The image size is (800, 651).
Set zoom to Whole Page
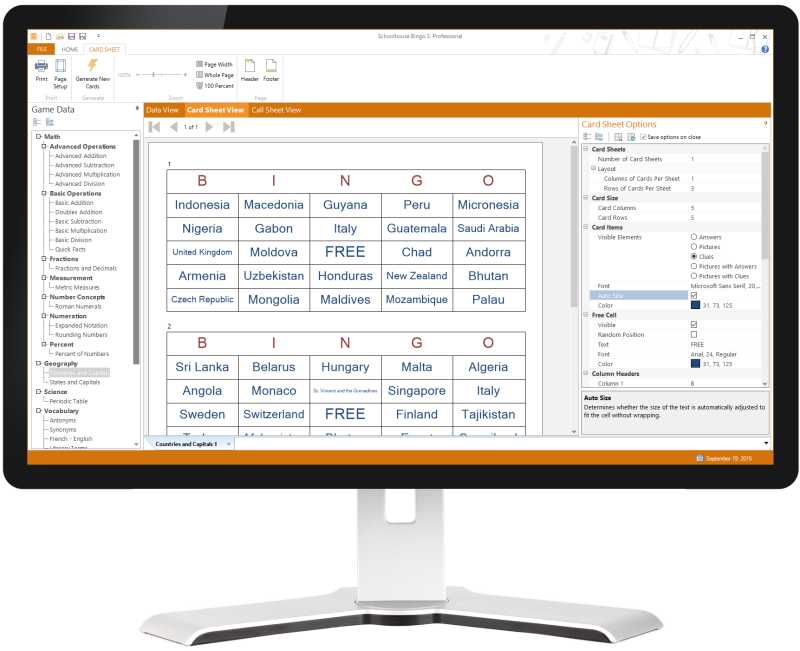pyautogui.click(x=215, y=75)
